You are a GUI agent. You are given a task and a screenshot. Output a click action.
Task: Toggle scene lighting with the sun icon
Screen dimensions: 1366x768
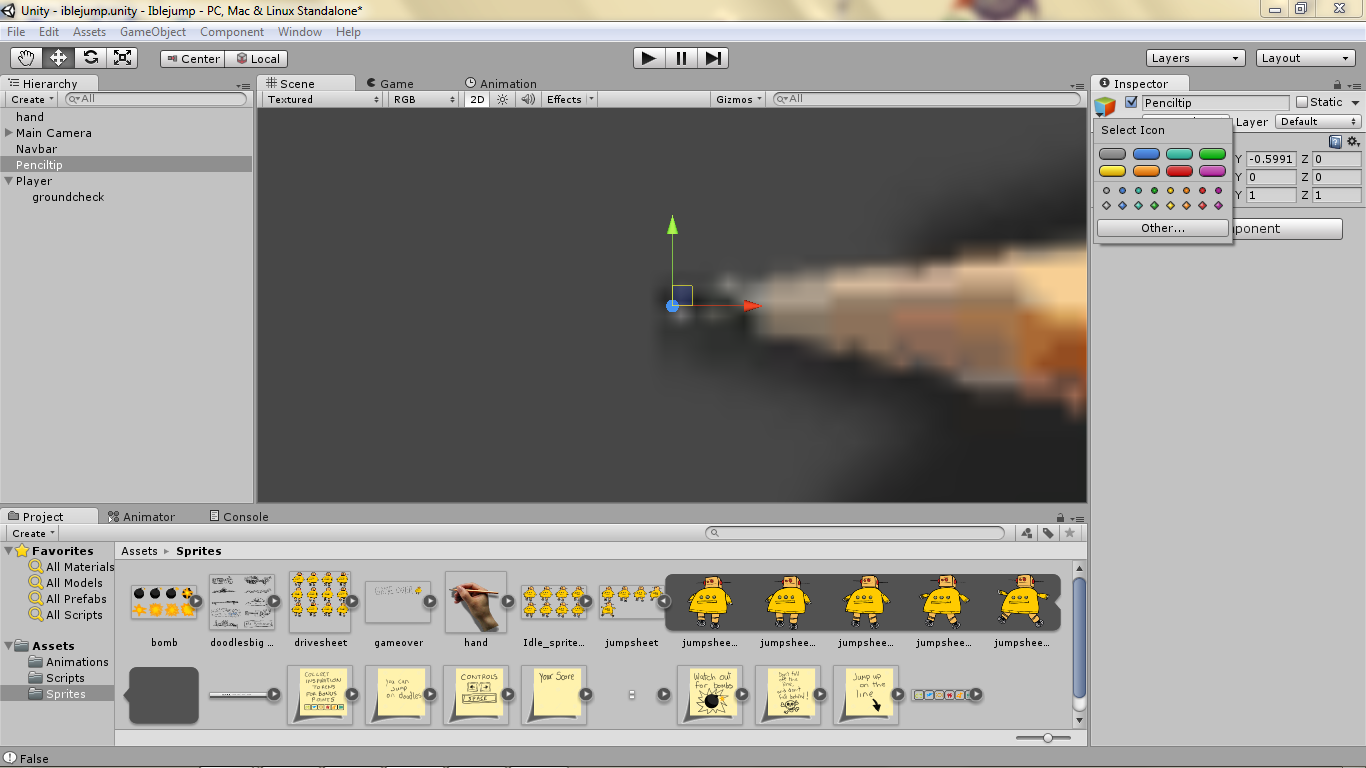(500, 99)
